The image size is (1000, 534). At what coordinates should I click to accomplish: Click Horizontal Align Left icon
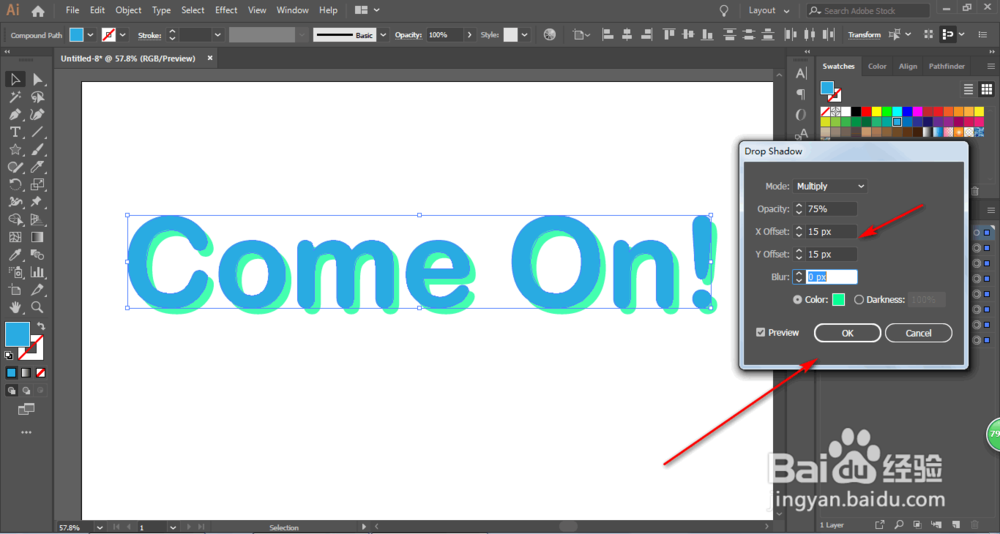click(x=608, y=35)
